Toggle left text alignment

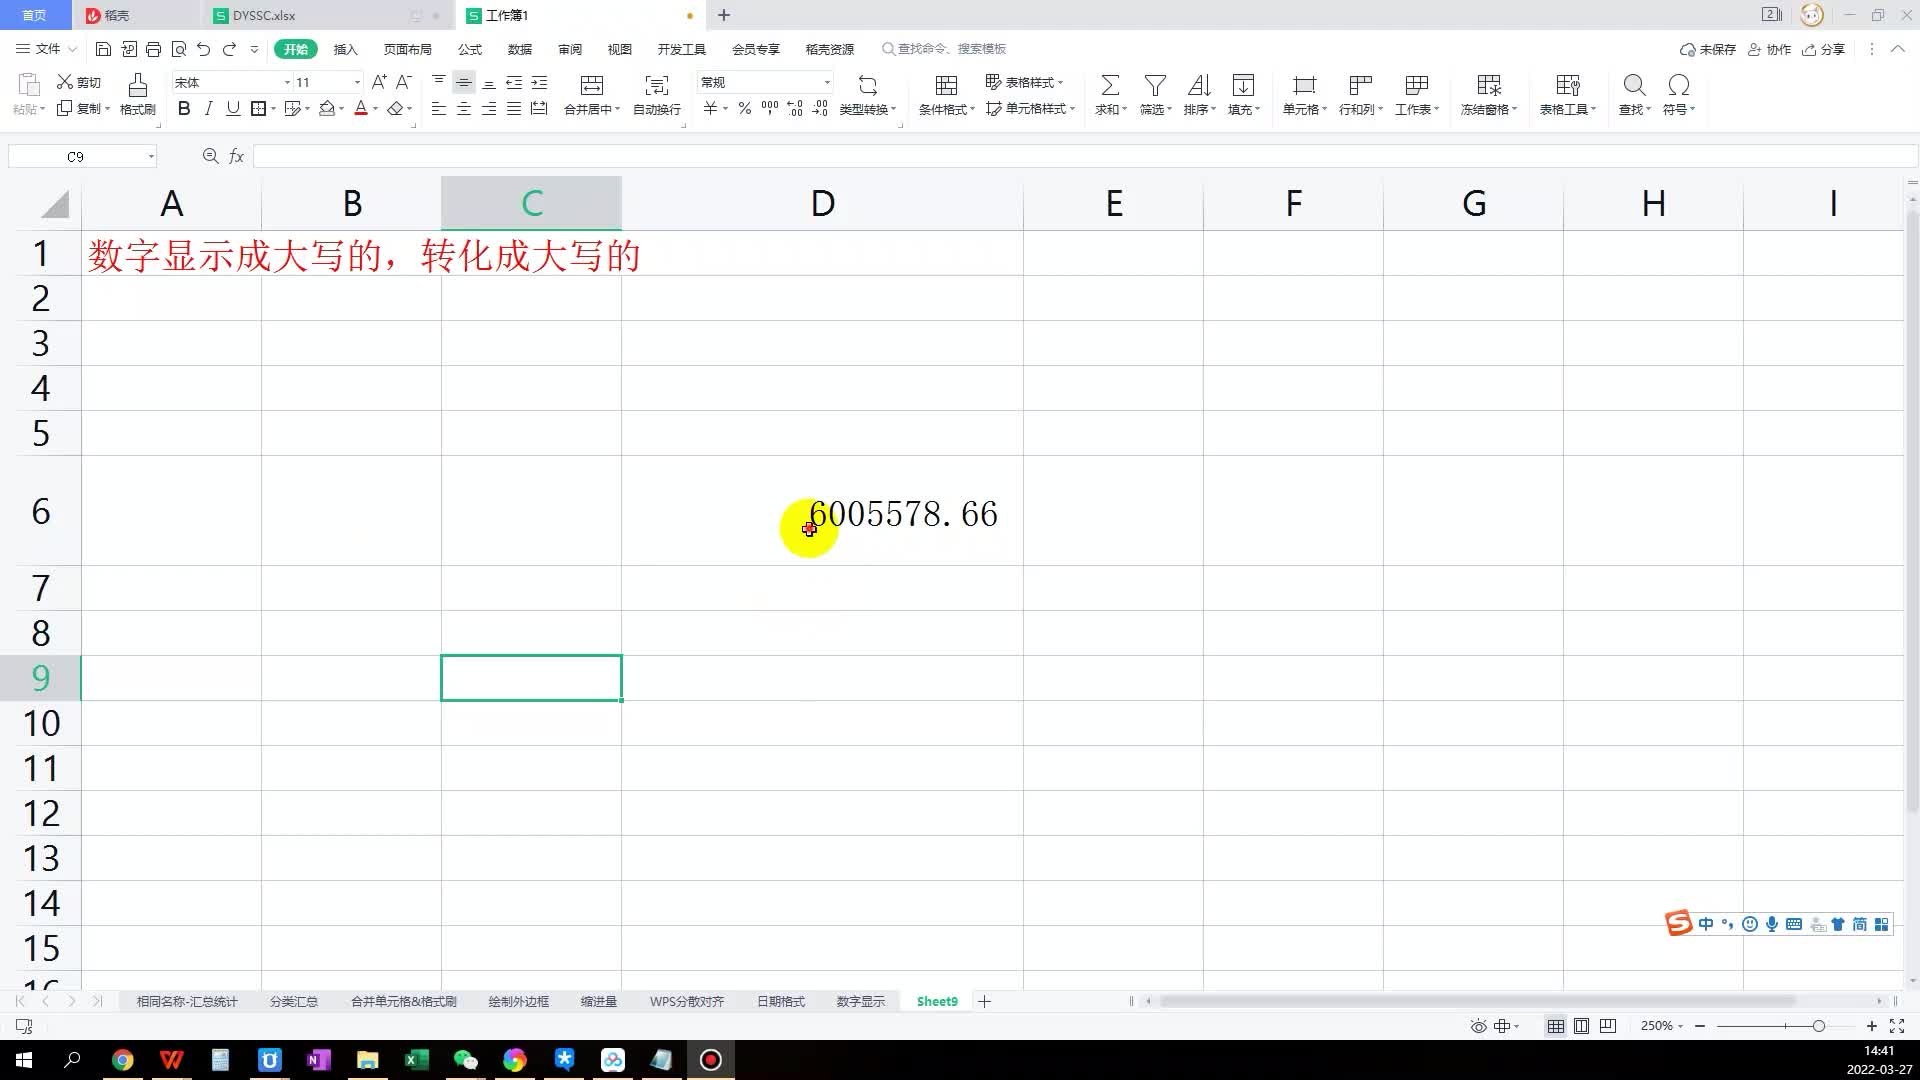coord(439,108)
